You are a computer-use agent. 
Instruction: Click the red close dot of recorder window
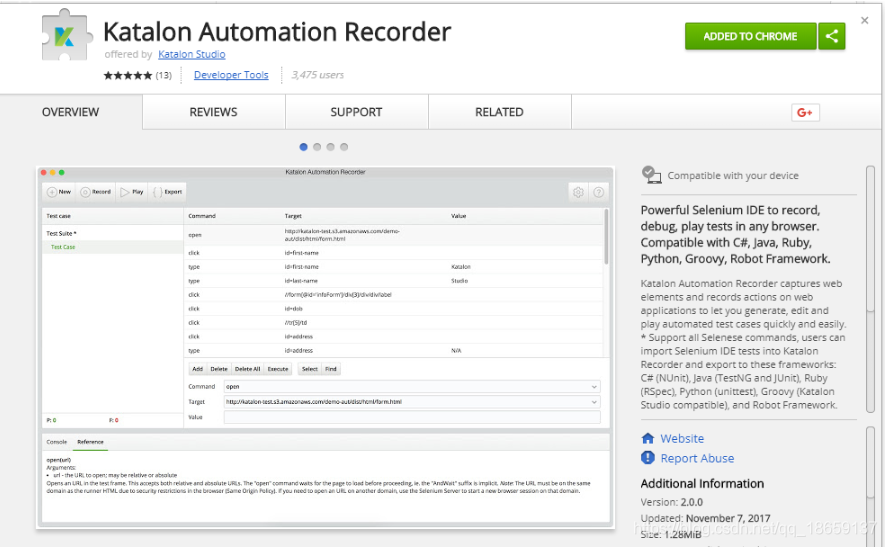click(44, 173)
